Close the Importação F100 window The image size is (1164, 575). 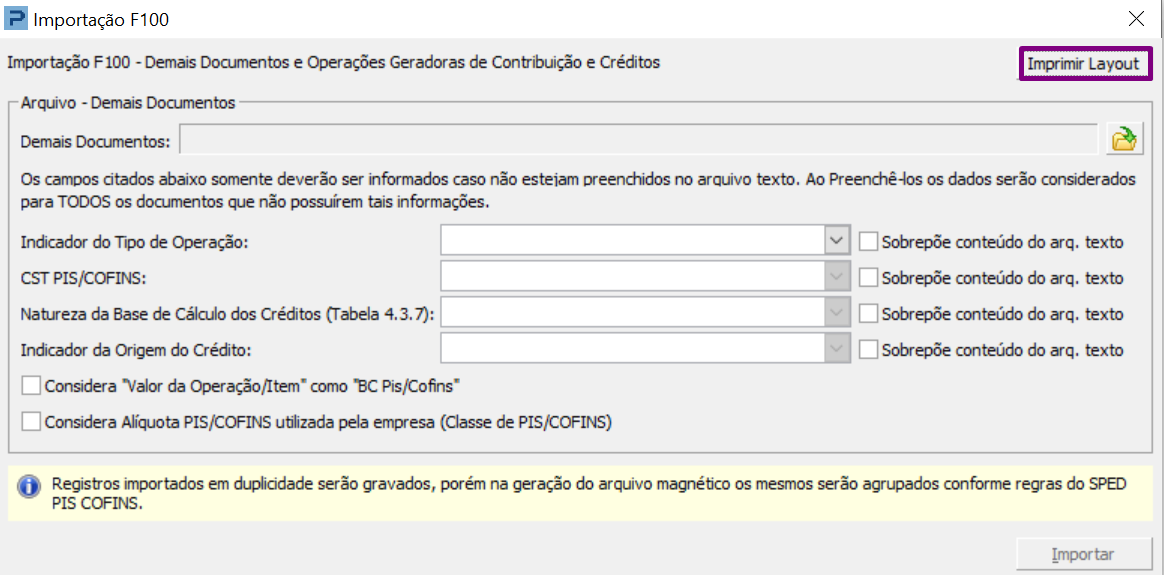click(x=1136, y=18)
